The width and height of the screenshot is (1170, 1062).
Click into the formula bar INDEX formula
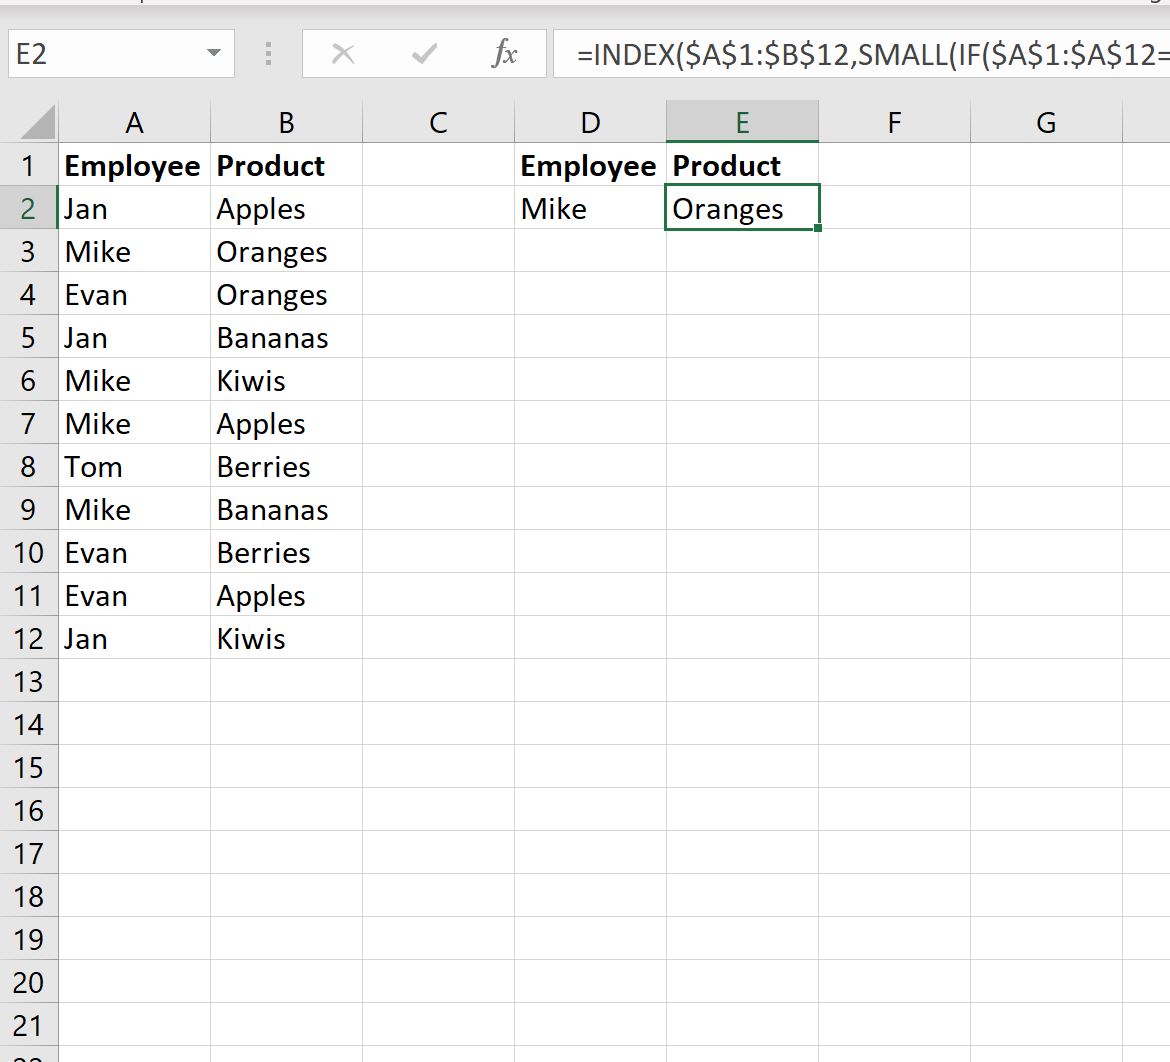862,54
